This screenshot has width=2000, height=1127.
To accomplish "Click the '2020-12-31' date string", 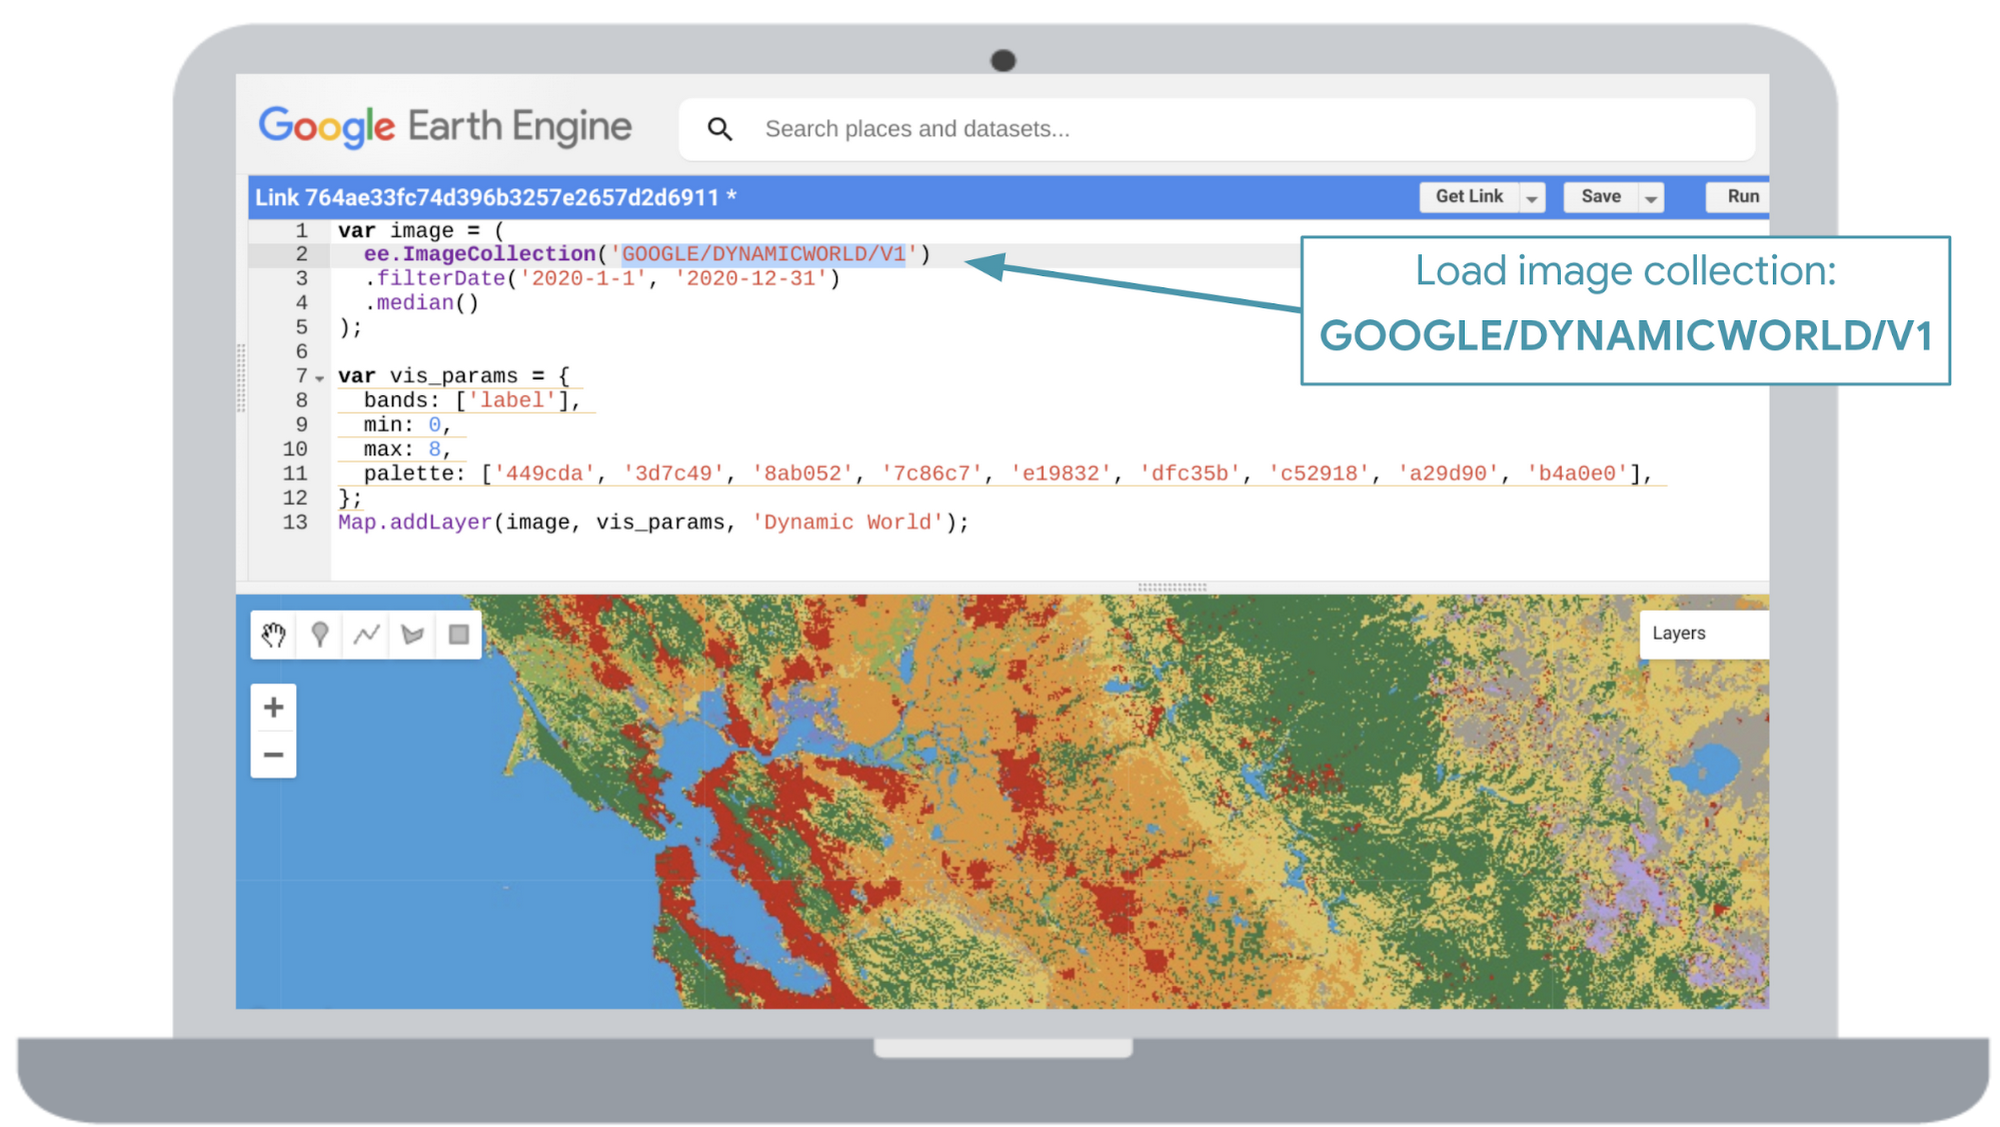I will pos(750,279).
